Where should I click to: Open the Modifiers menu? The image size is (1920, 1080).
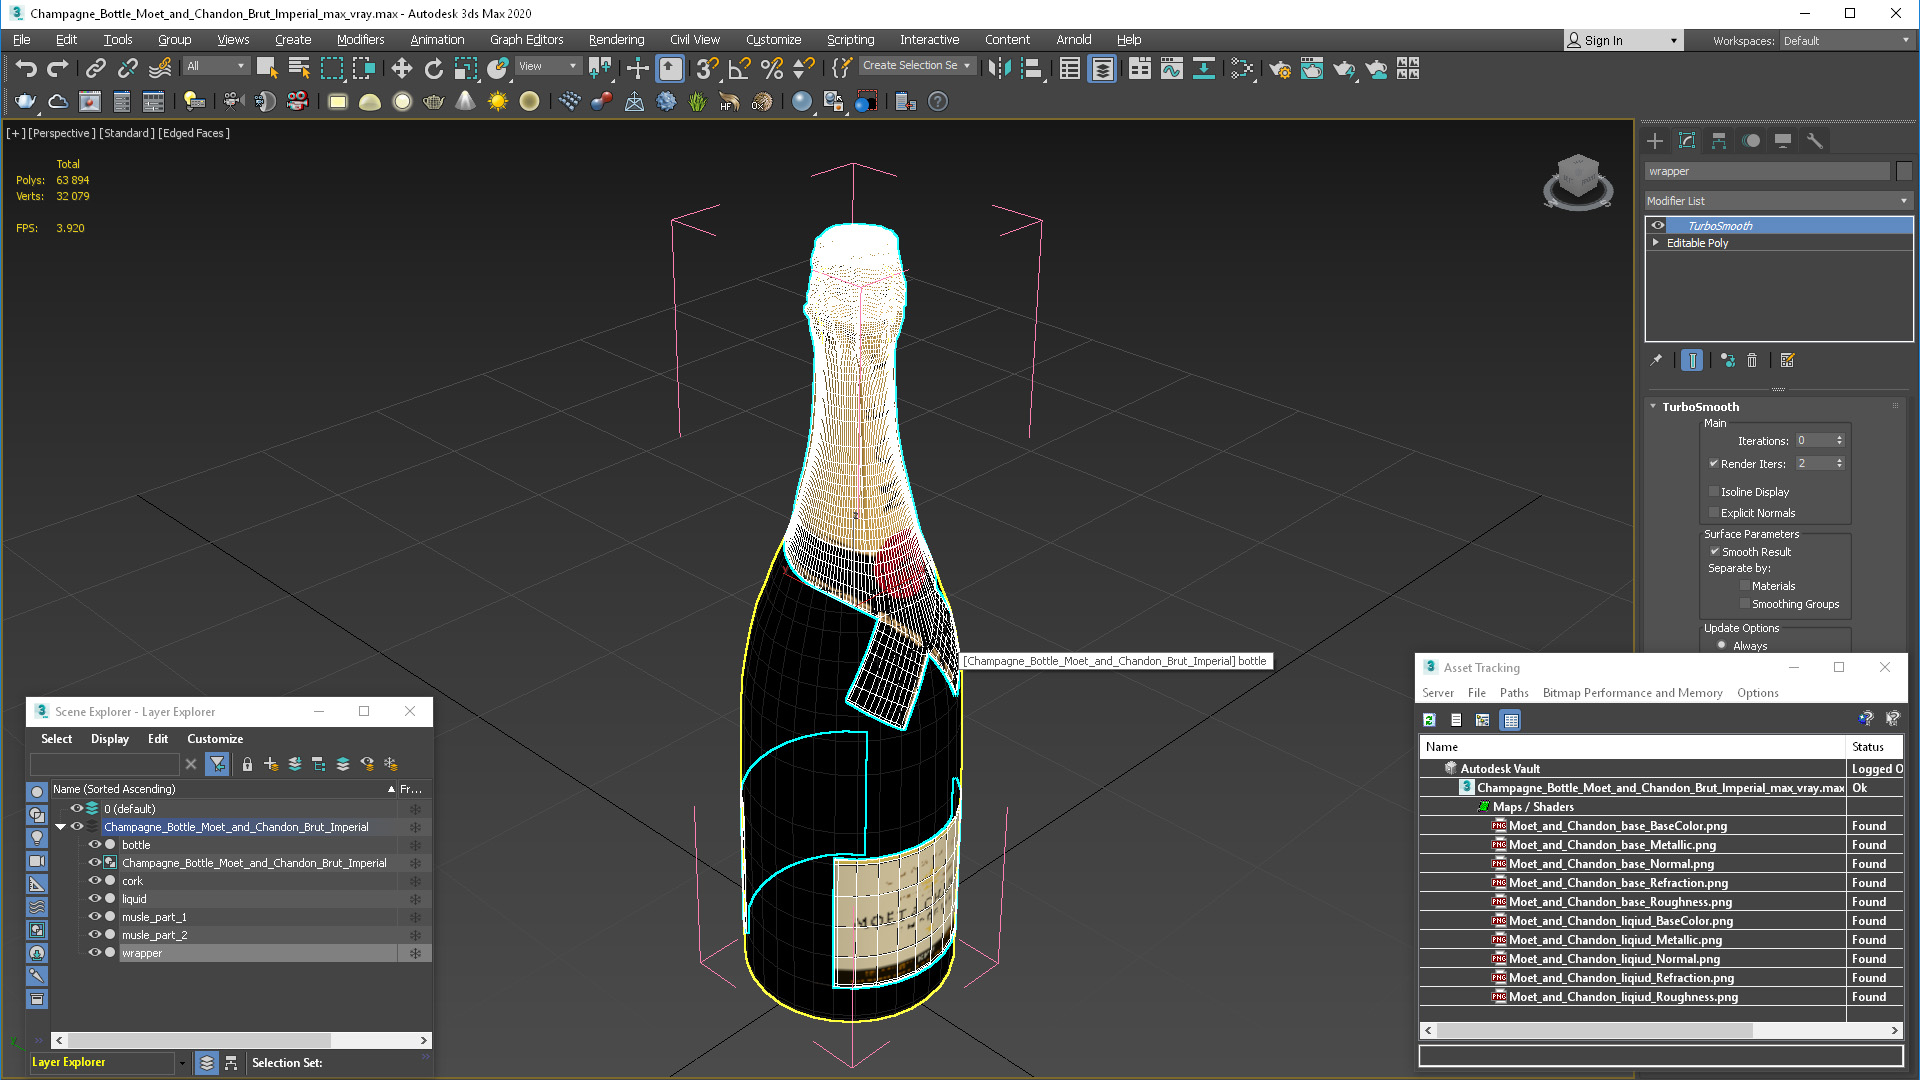(x=360, y=40)
